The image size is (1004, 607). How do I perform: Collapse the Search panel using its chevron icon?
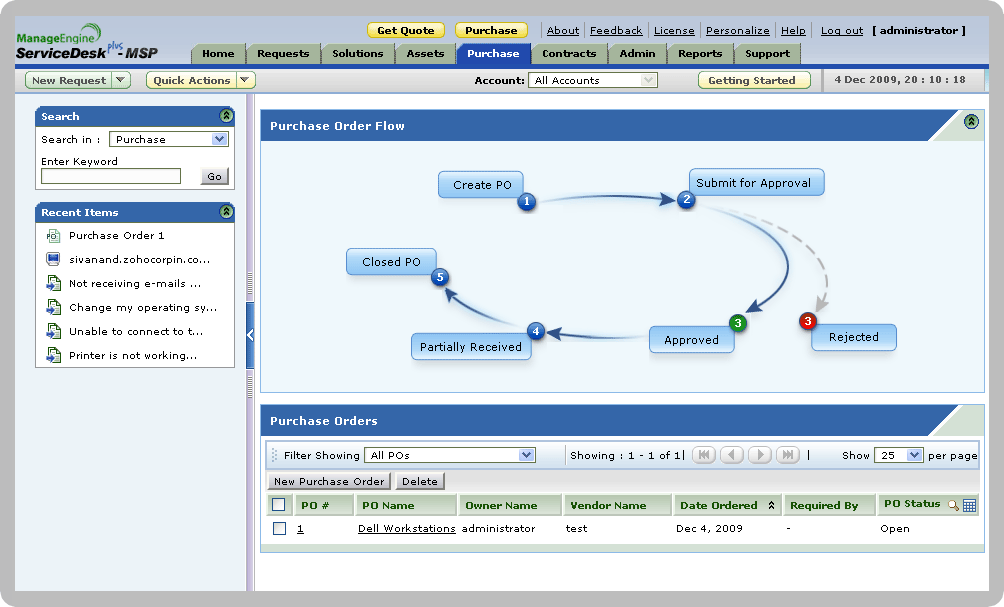[226, 116]
